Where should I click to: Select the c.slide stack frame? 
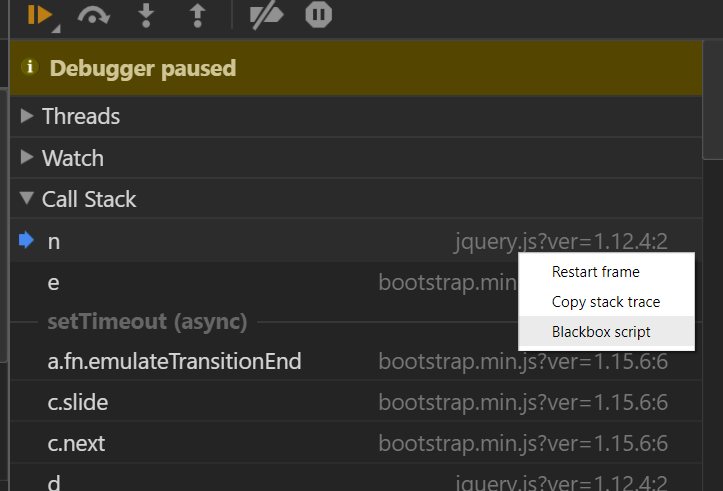pyautogui.click(x=356, y=402)
